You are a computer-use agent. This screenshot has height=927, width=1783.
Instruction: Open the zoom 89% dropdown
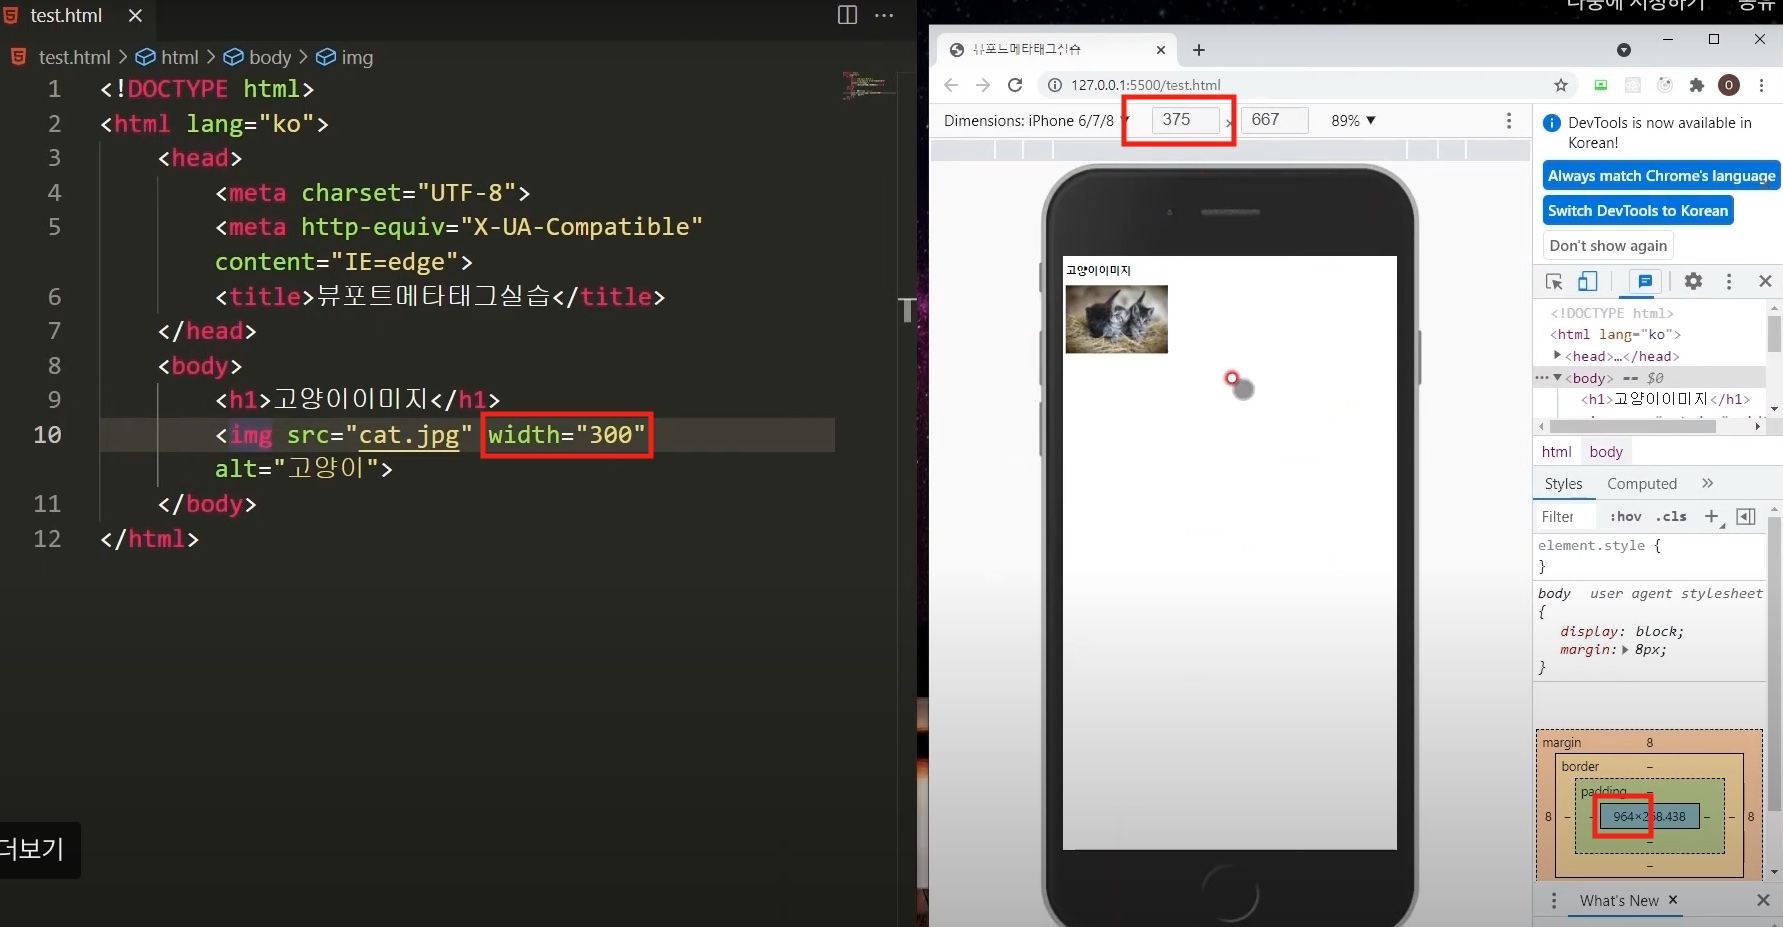tap(1353, 120)
